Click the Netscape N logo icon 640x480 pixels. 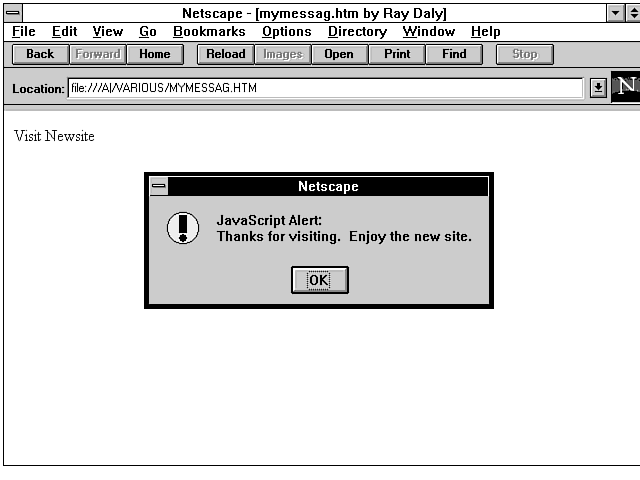tap(626, 87)
